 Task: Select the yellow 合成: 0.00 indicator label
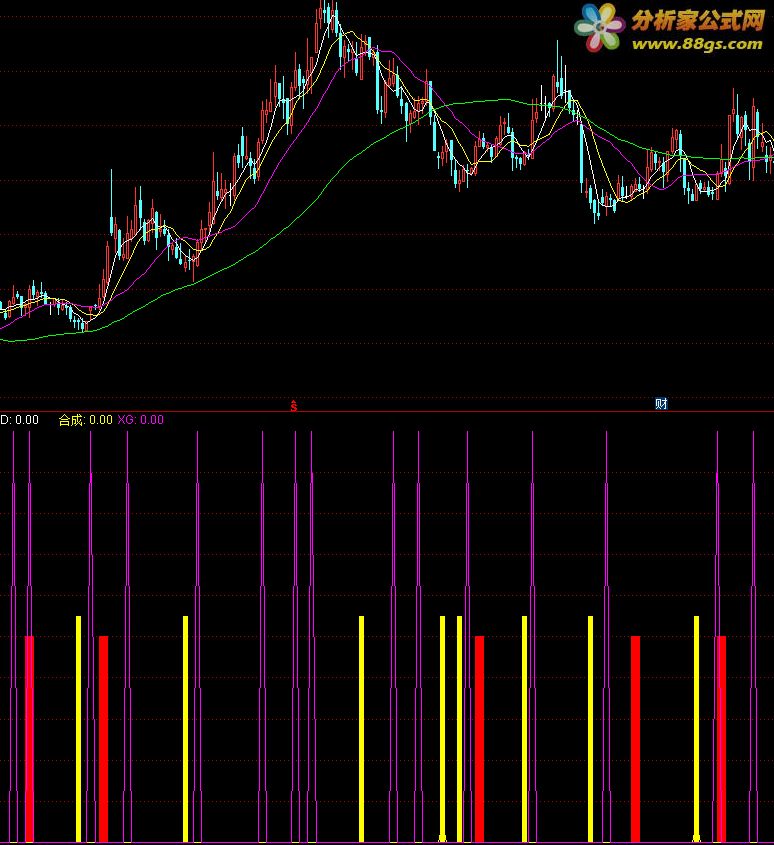(85, 420)
